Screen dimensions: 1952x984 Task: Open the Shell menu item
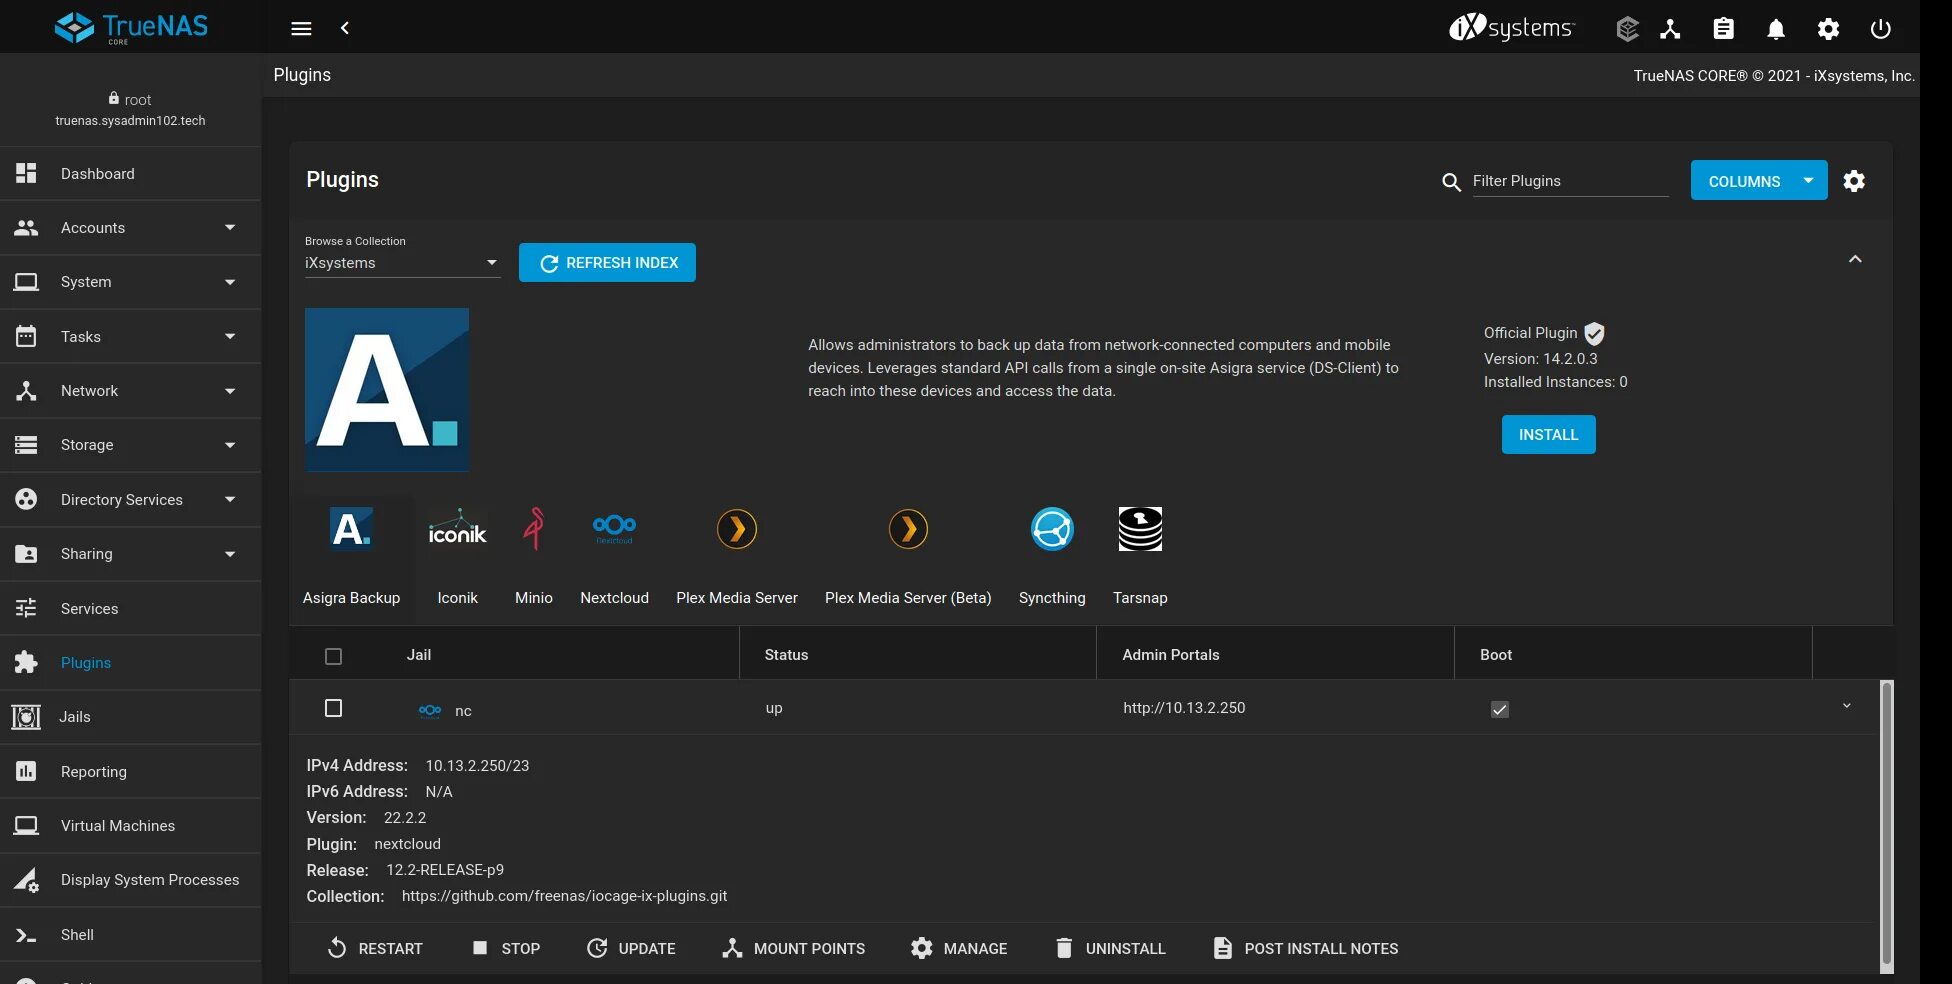[x=131, y=934]
